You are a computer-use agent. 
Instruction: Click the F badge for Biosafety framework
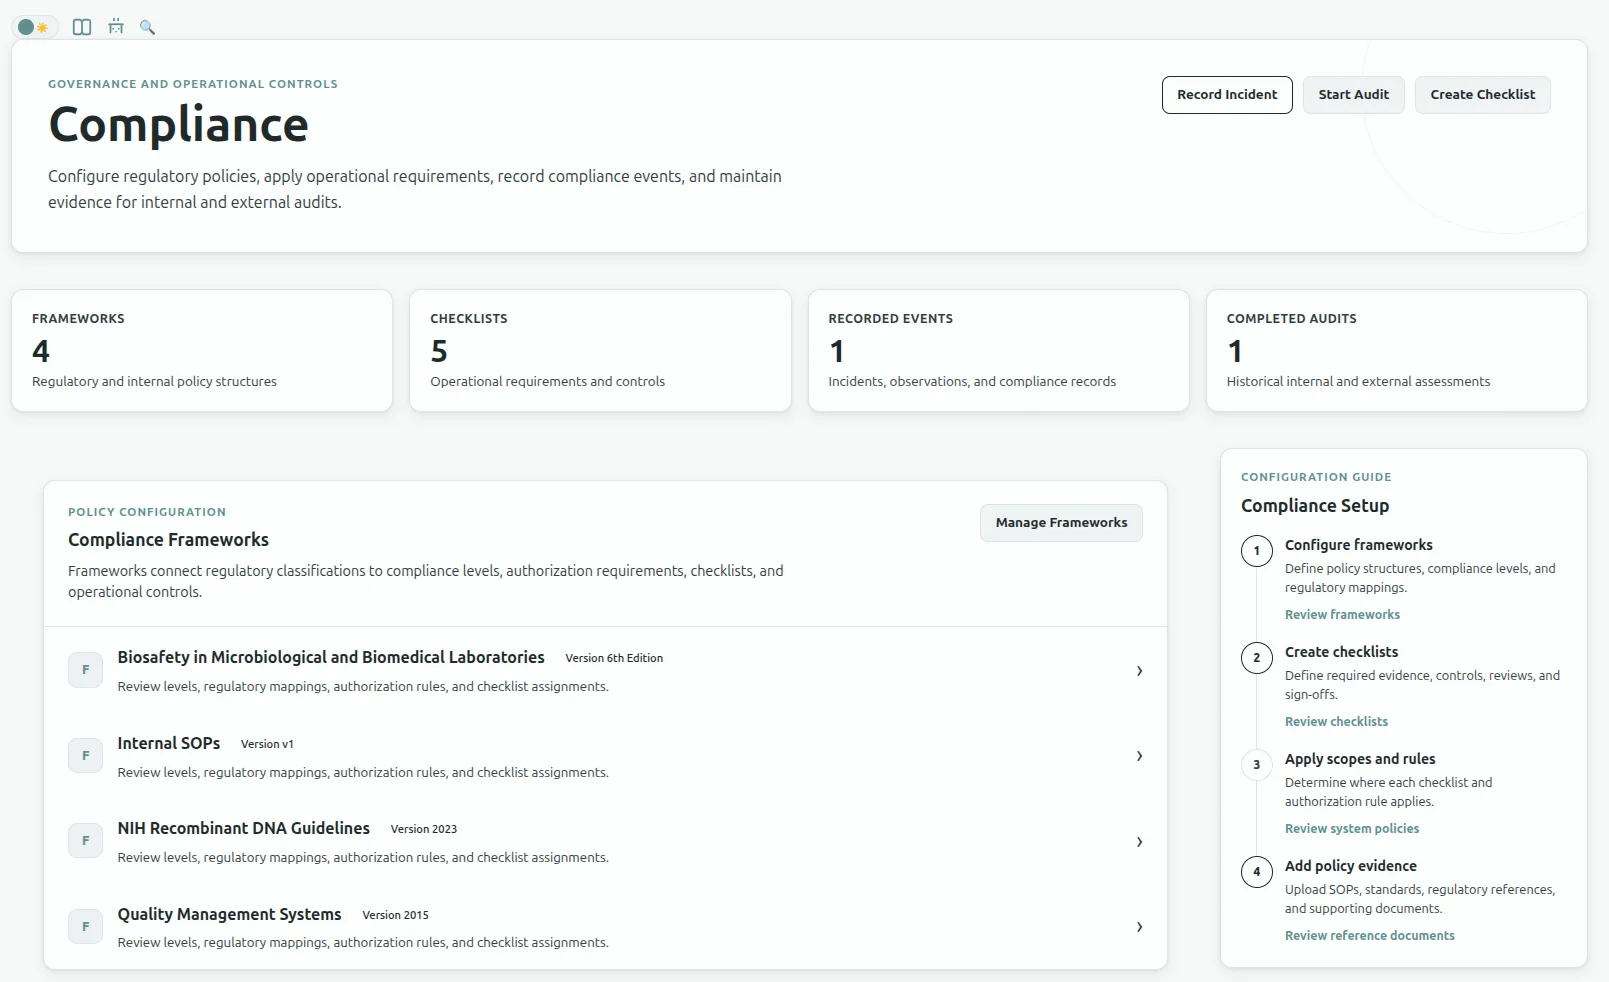(85, 670)
